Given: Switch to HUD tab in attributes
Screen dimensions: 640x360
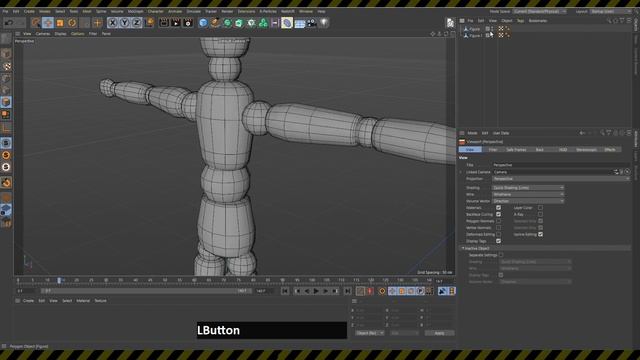Looking at the screenshot, I should tap(563, 150).
